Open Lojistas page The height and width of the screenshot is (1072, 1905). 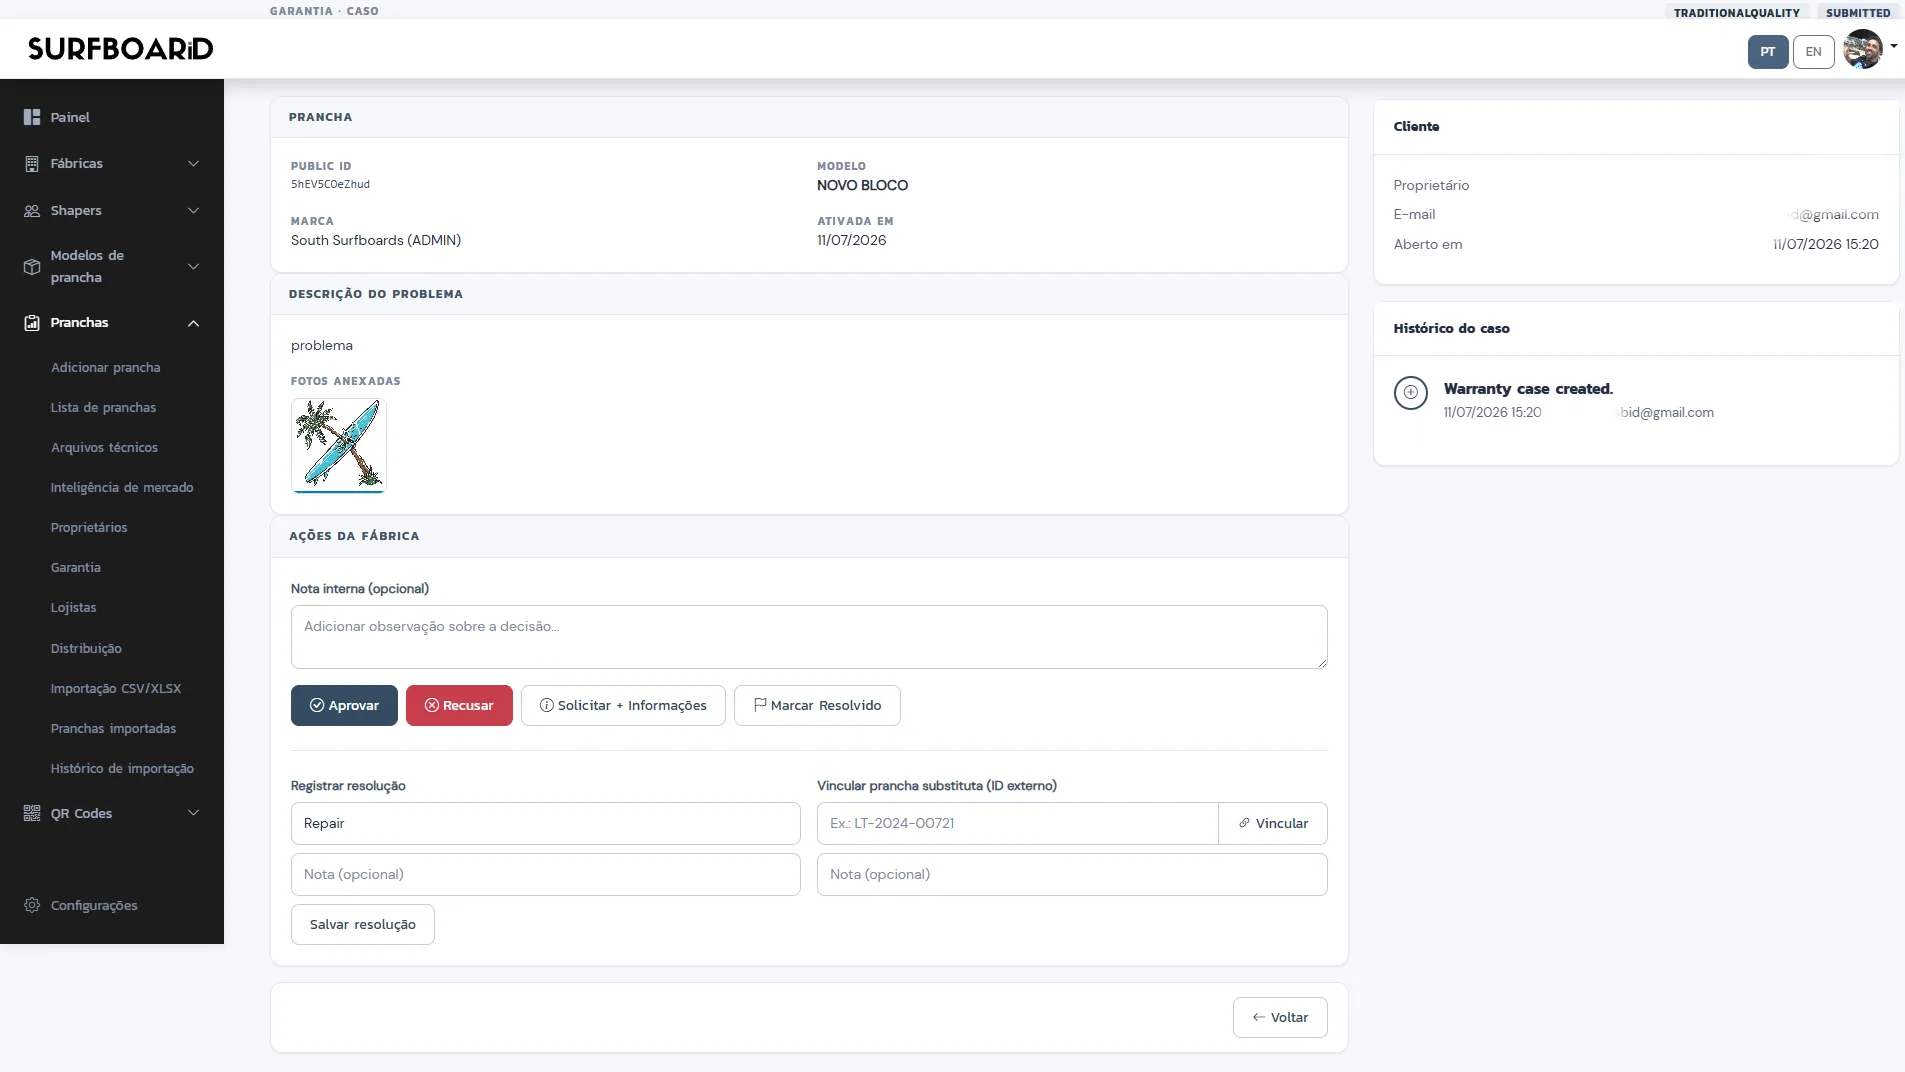73,607
